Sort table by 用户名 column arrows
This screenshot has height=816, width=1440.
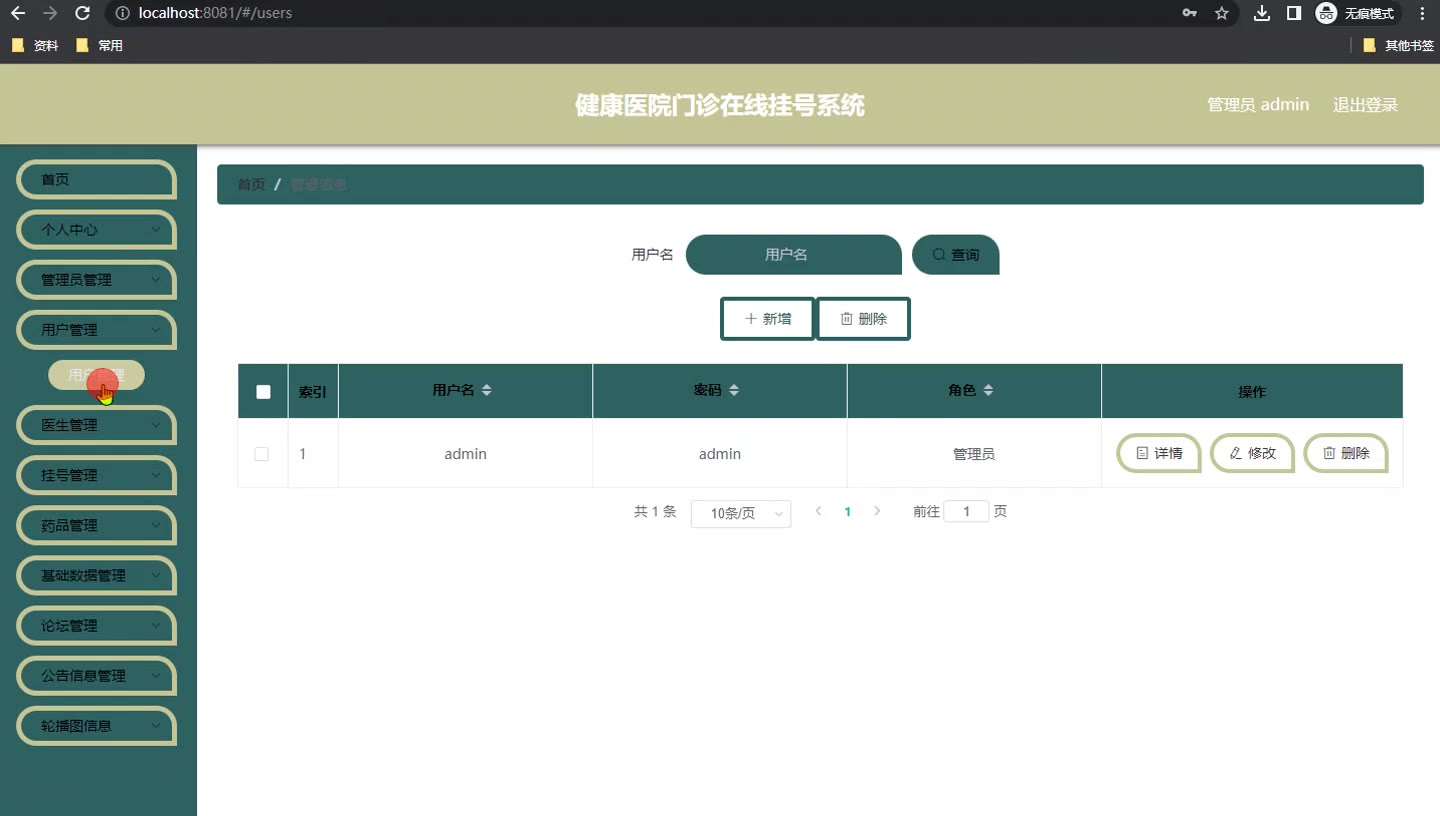tap(487, 390)
